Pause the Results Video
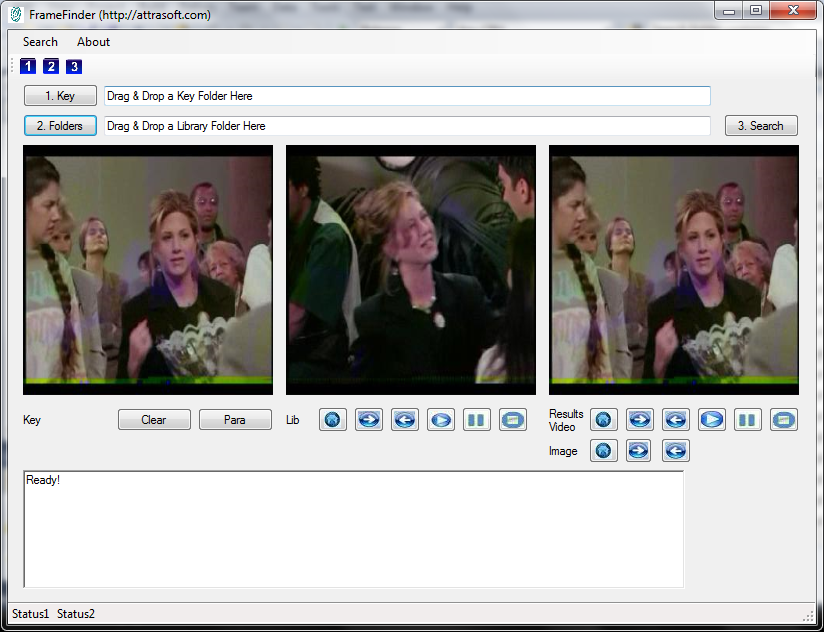 [x=748, y=420]
